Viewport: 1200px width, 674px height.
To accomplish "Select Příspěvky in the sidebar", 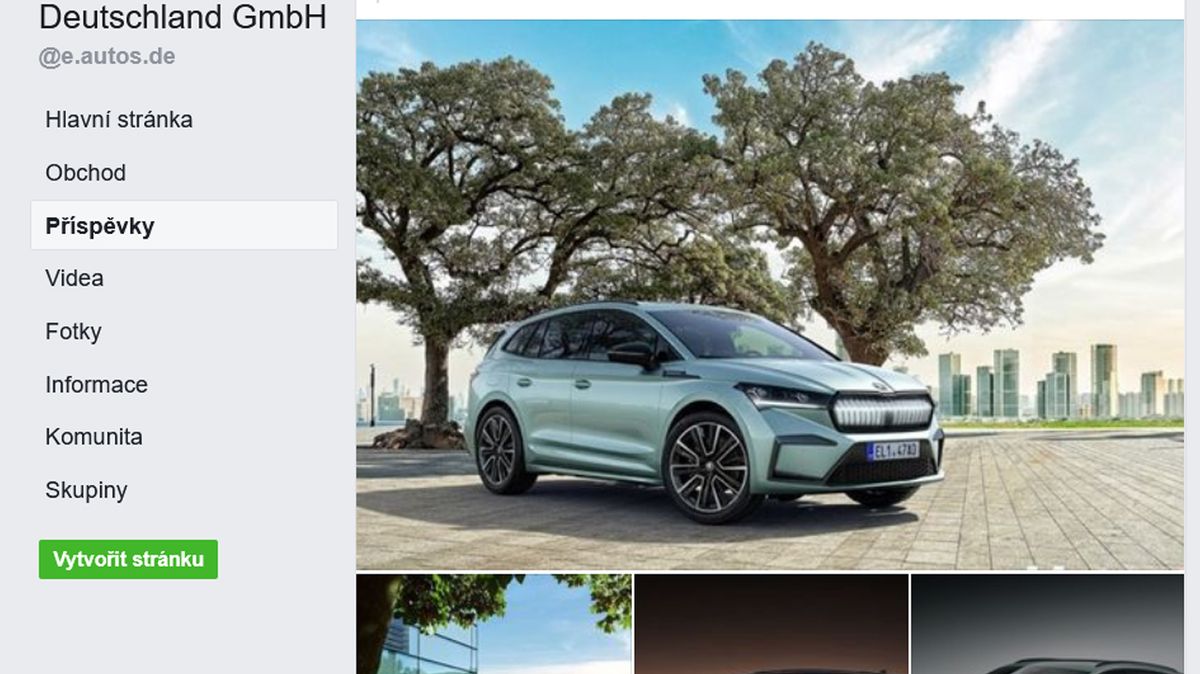I will tap(184, 226).
